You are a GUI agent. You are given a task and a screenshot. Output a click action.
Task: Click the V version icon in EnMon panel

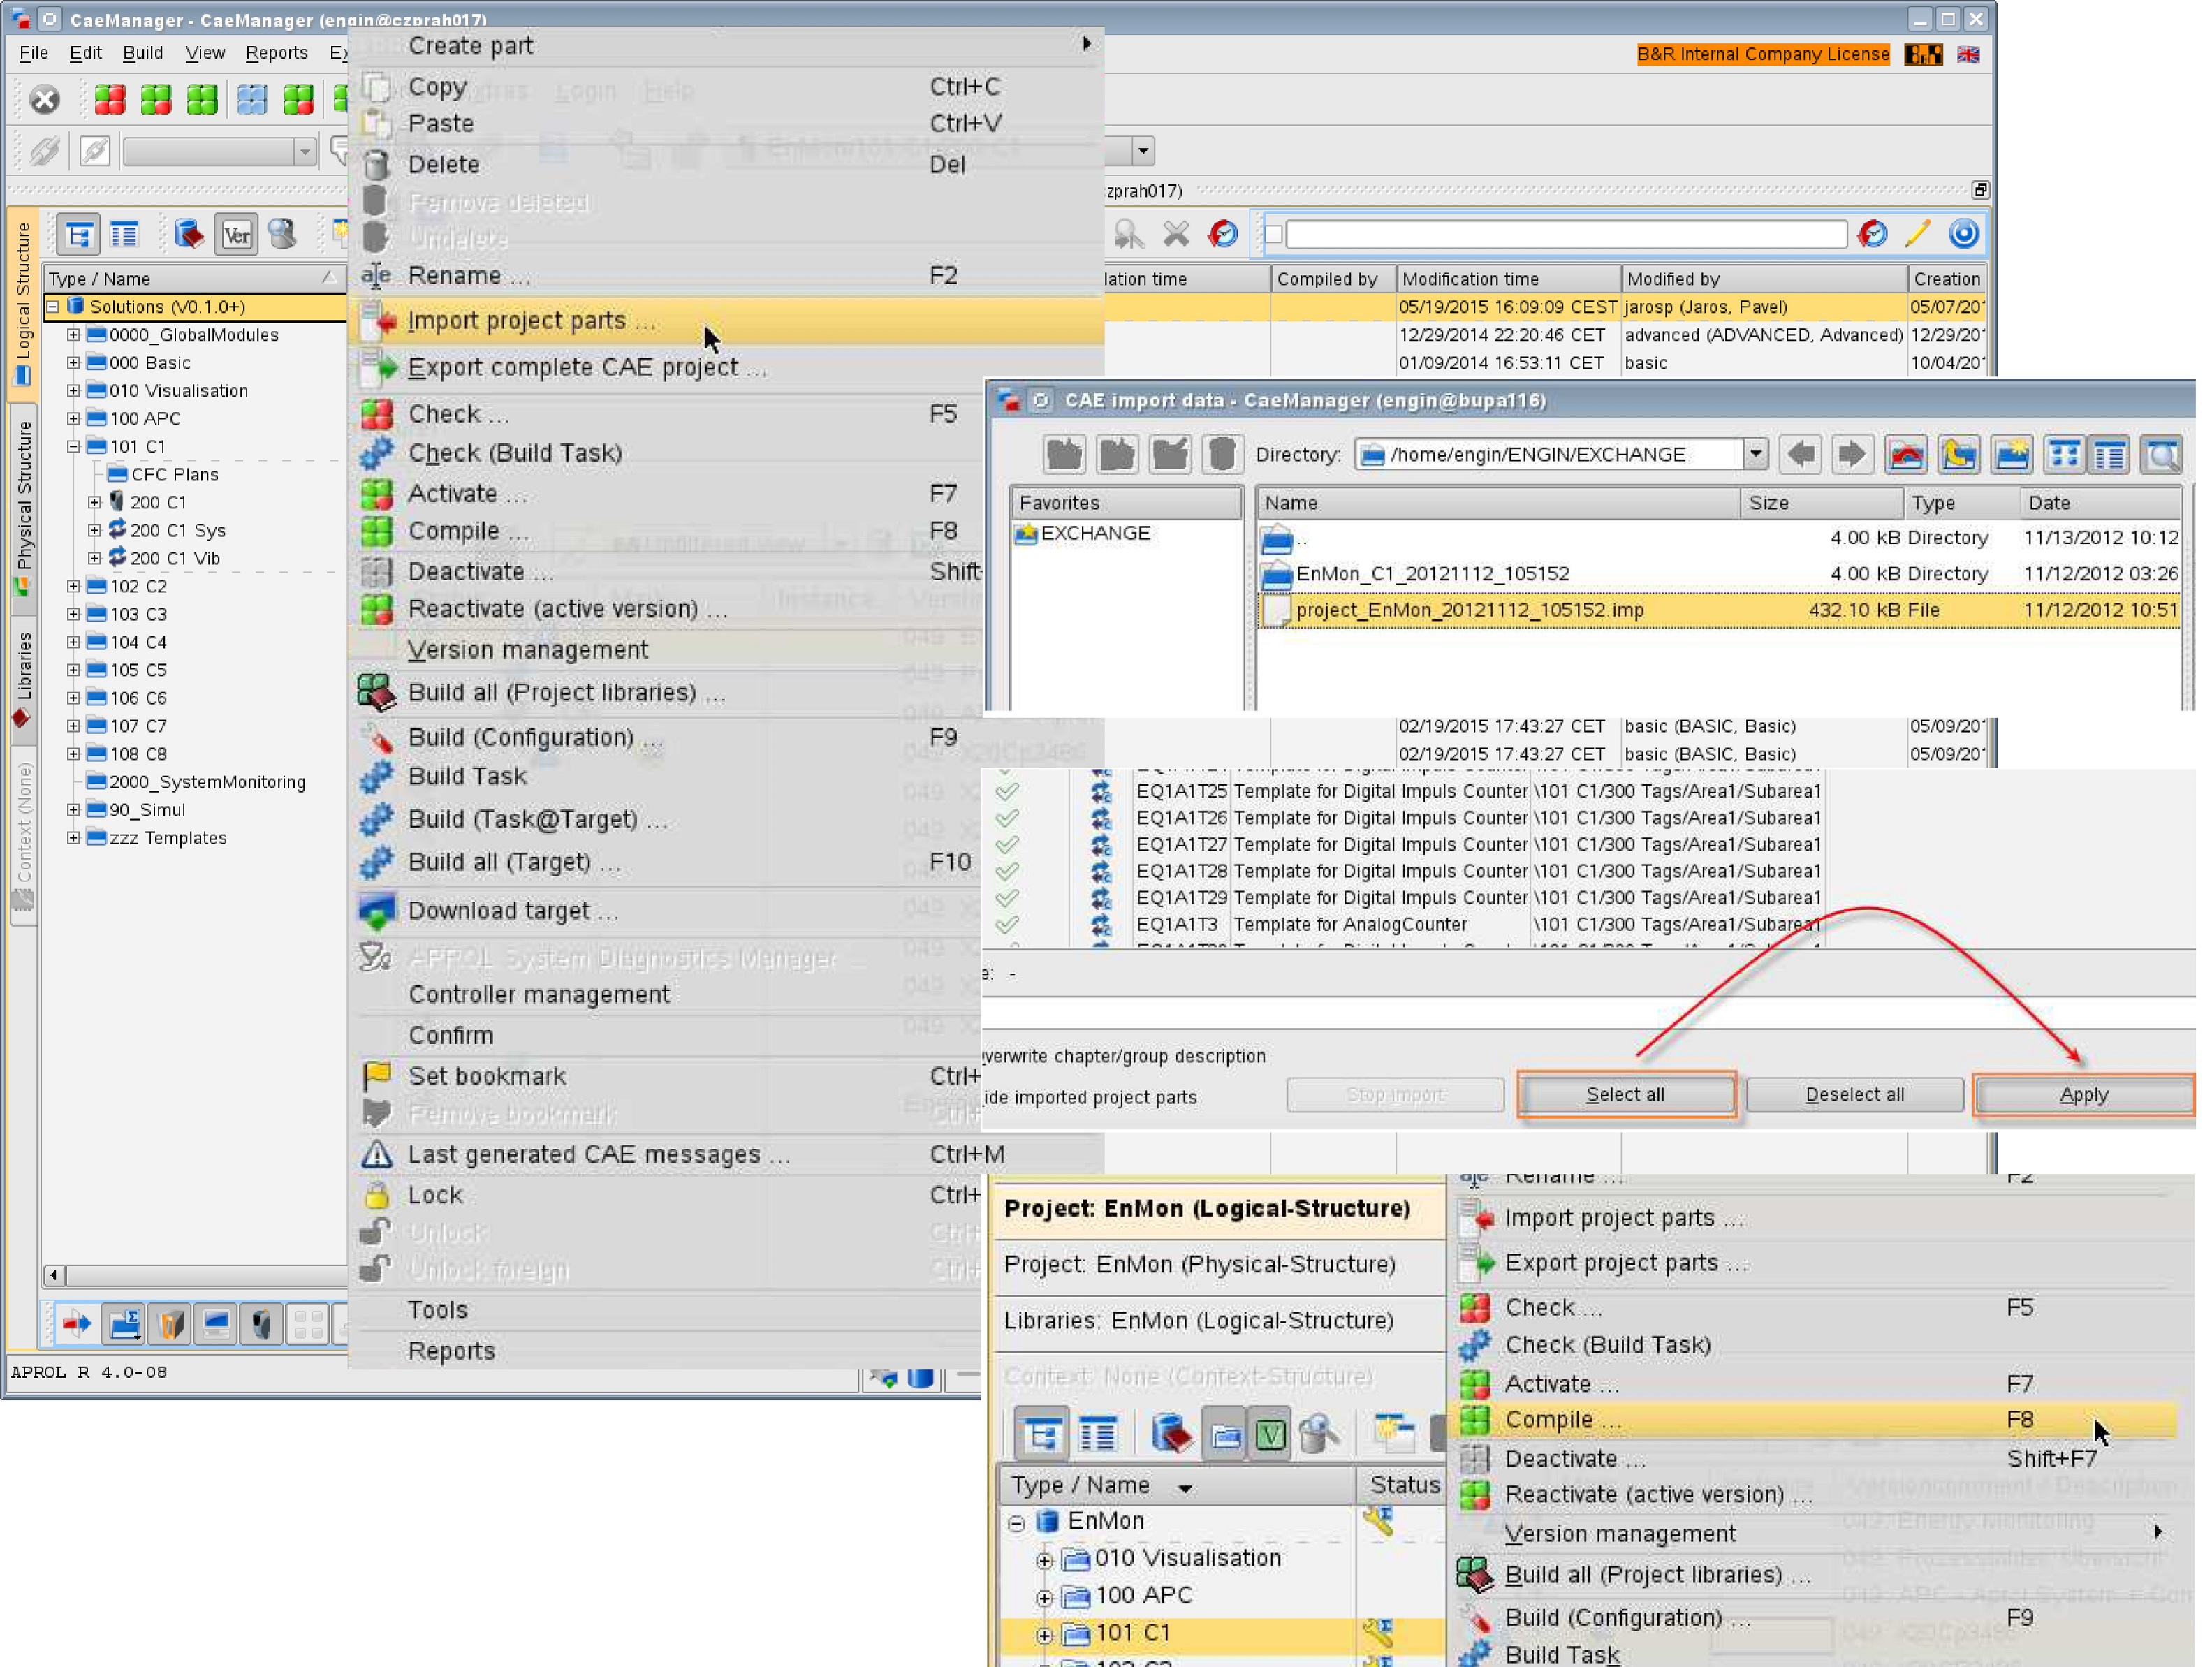pos(1270,1435)
